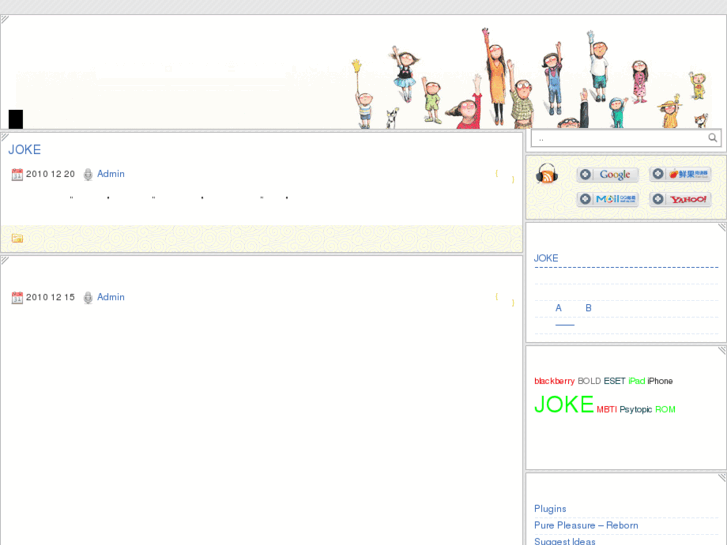Focus the search input field
727x545 pixels.
(x=619, y=138)
